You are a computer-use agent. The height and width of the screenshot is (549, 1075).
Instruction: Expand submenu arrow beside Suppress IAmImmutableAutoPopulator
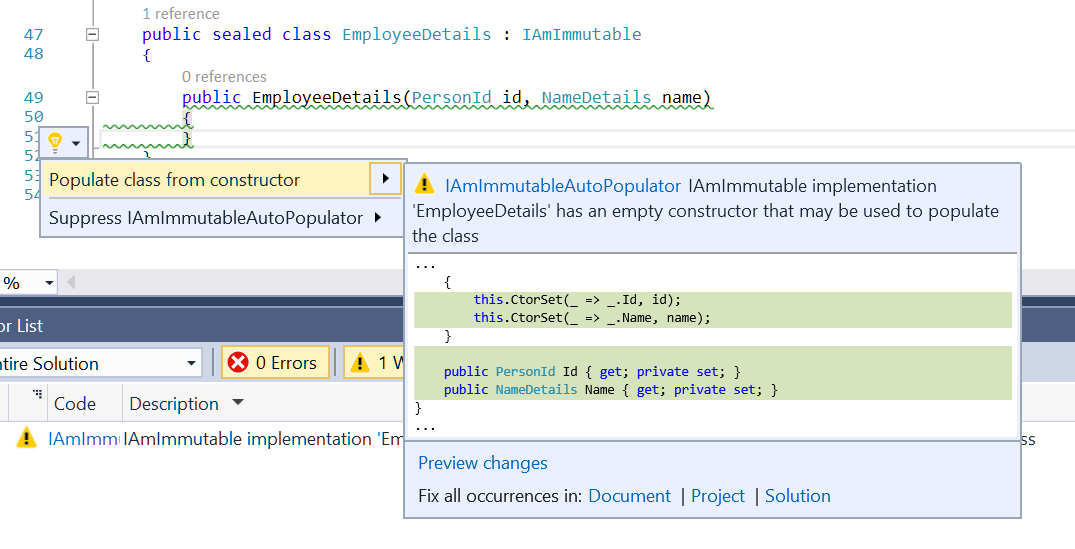tap(378, 217)
